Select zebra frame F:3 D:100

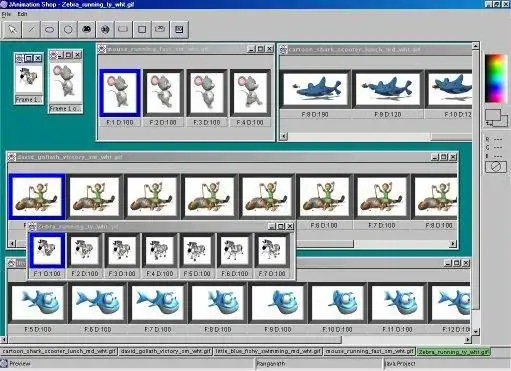click(x=122, y=250)
